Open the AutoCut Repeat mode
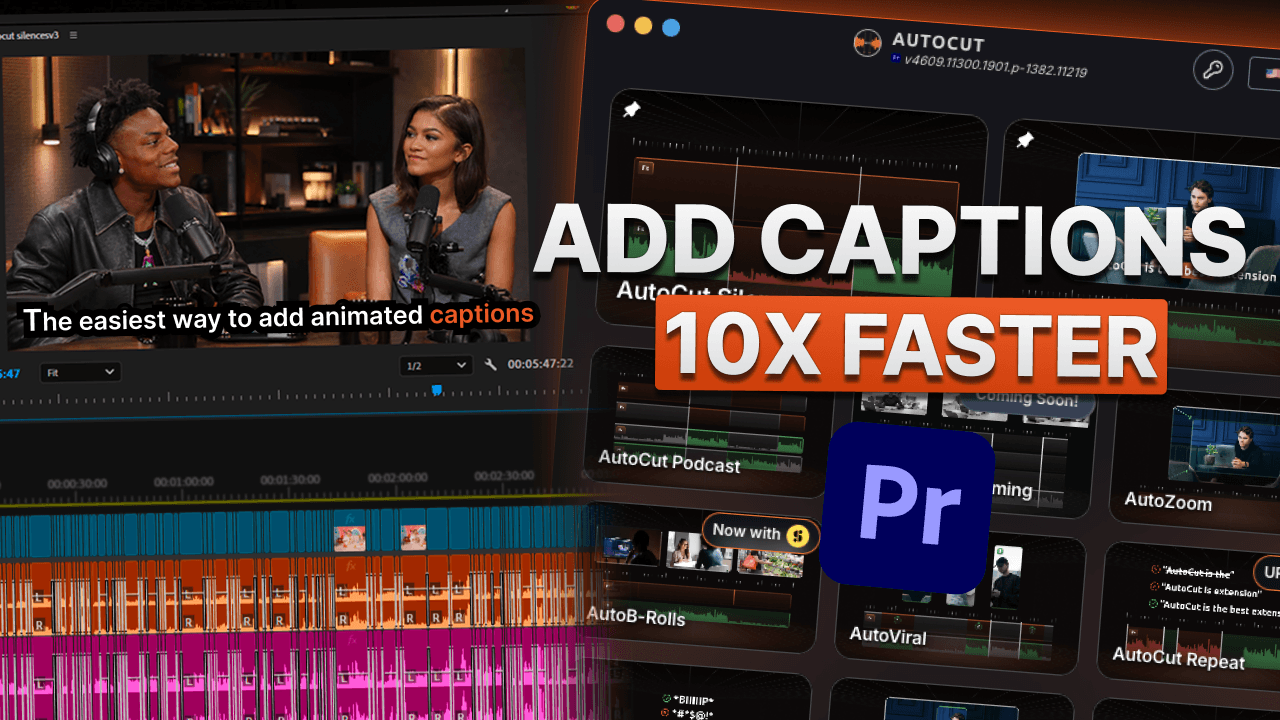This screenshot has height=720, width=1280. click(1190, 610)
